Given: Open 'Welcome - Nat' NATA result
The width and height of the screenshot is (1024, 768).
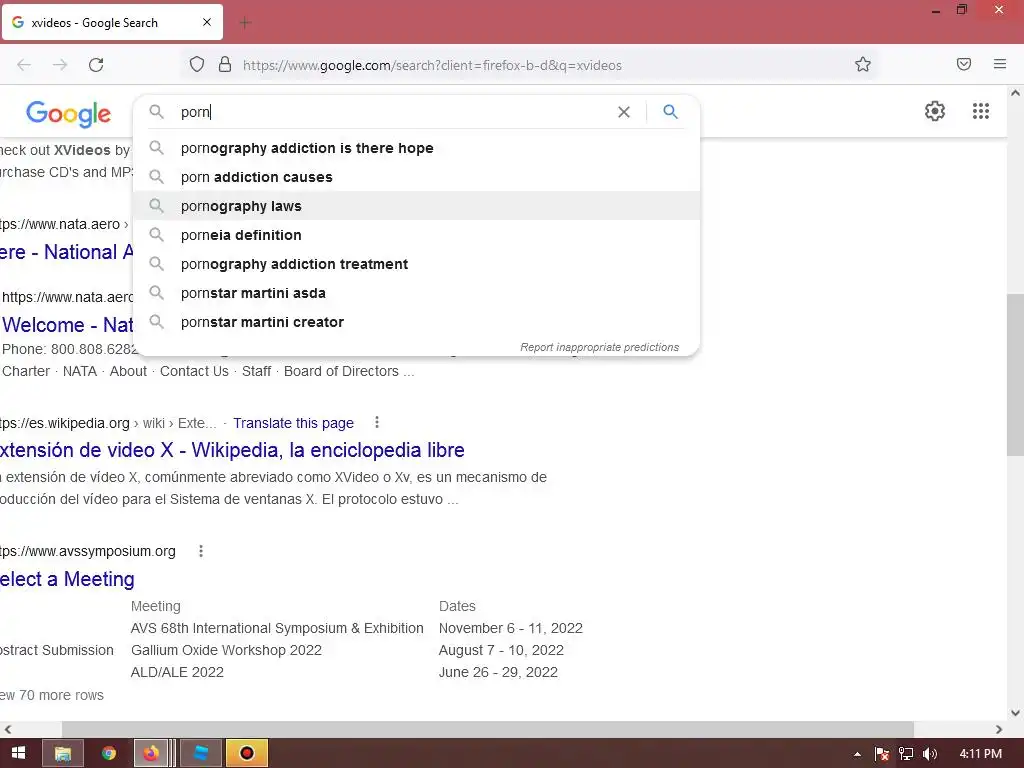Looking at the screenshot, I should click(x=67, y=325).
